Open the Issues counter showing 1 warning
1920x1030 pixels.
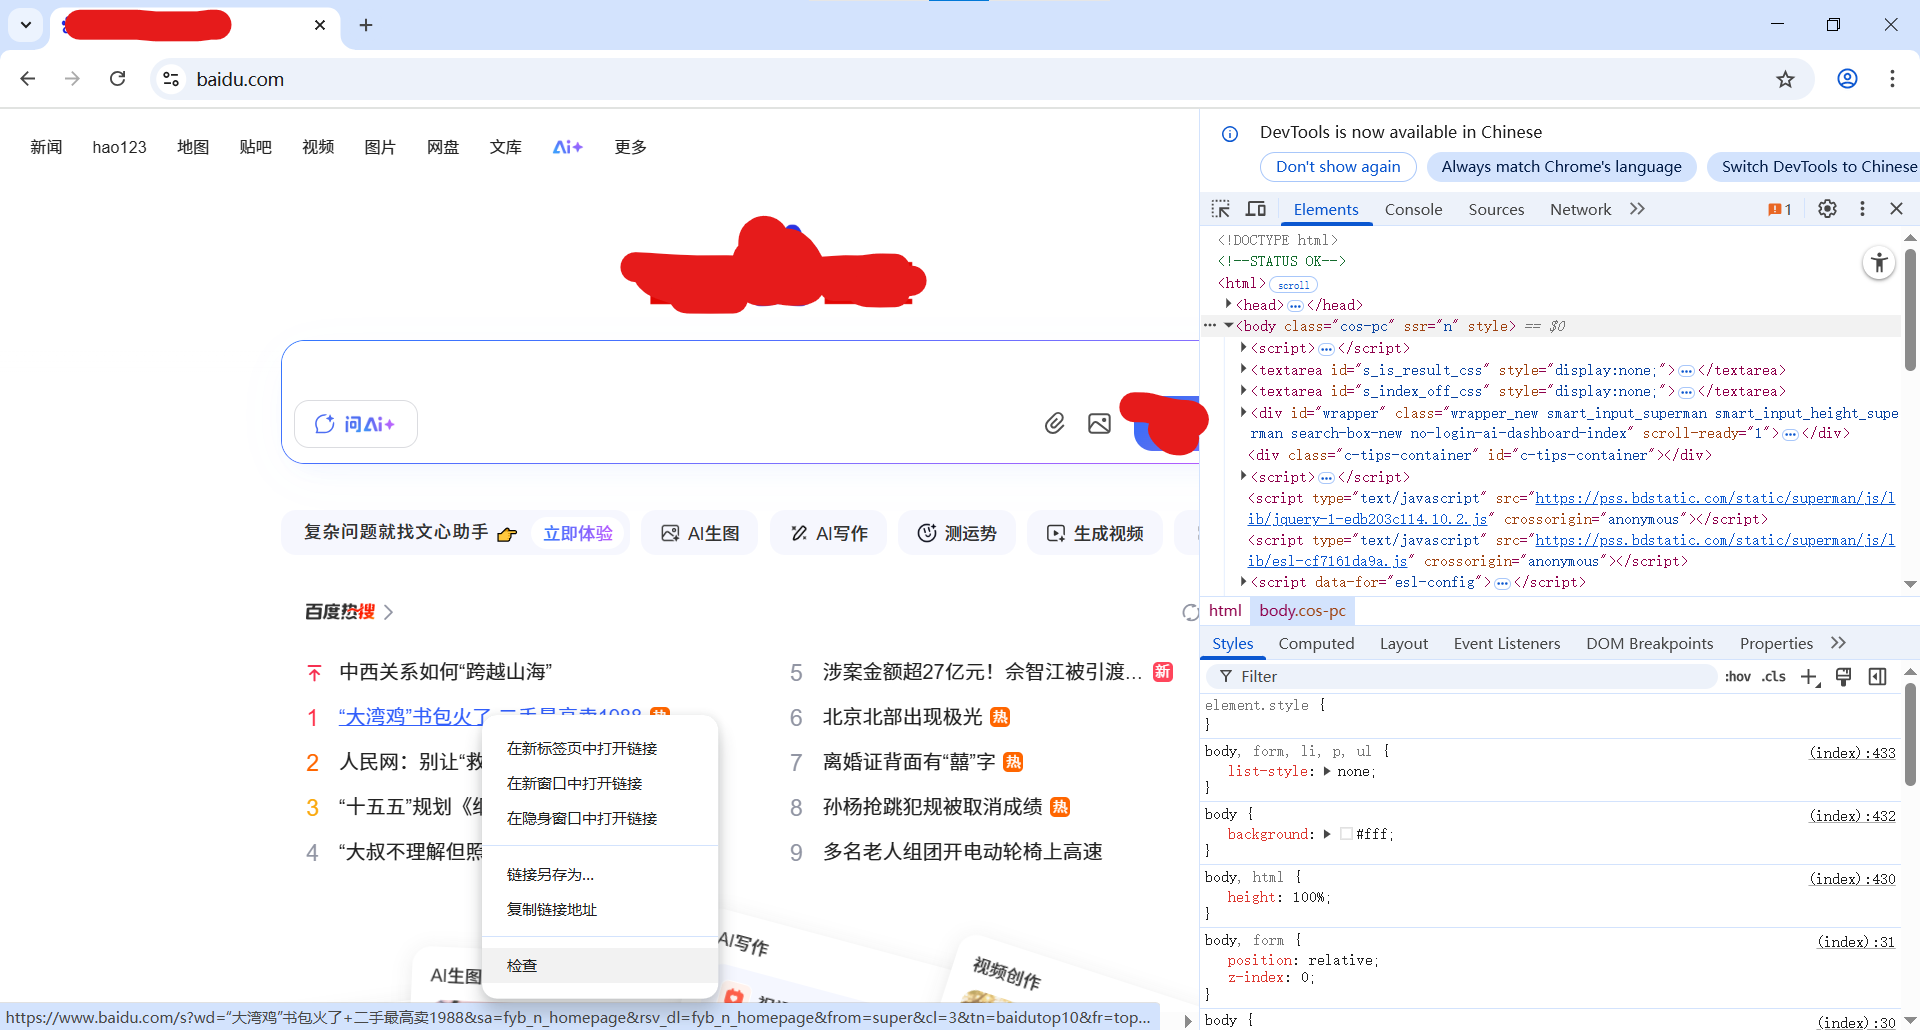pyautogui.click(x=1779, y=209)
